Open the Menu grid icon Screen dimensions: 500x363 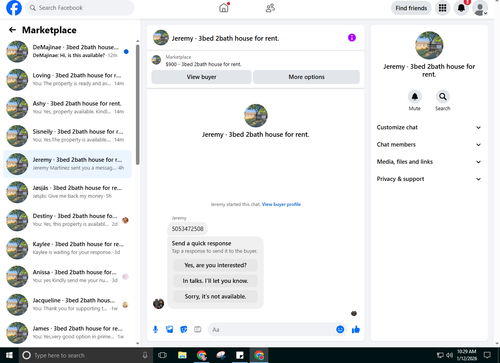pyautogui.click(x=442, y=8)
